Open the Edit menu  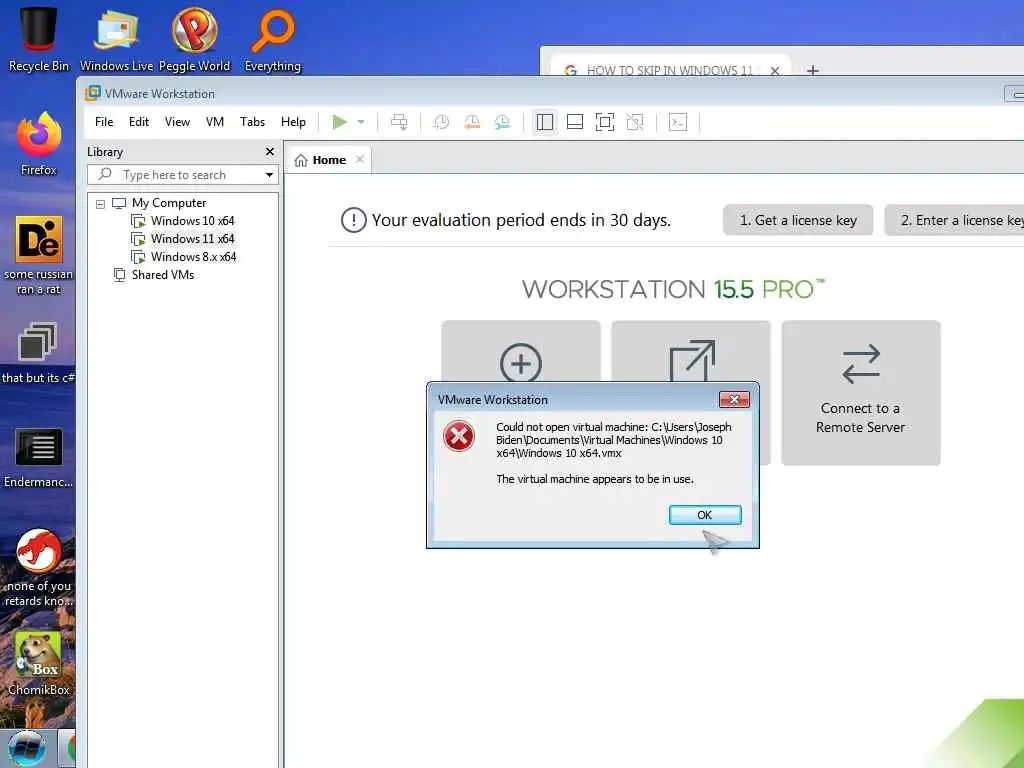coord(138,122)
